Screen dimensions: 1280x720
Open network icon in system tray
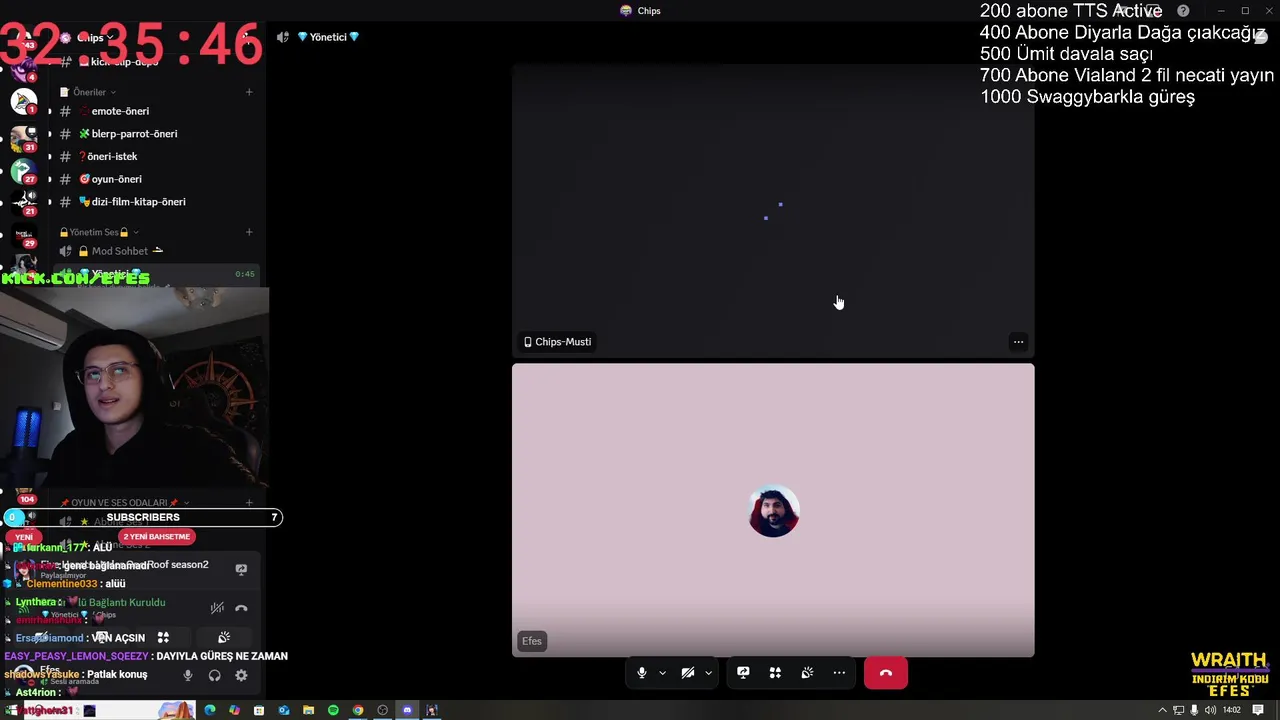1178,711
